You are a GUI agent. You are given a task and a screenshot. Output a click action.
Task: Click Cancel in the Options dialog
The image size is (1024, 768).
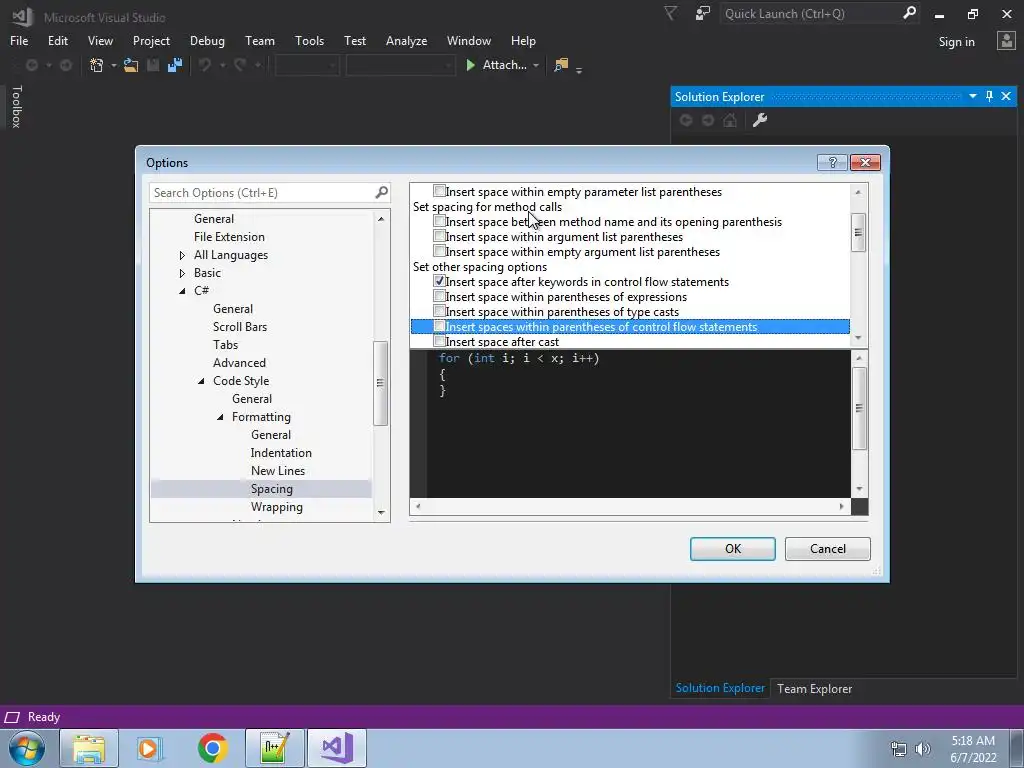[x=827, y=549]
